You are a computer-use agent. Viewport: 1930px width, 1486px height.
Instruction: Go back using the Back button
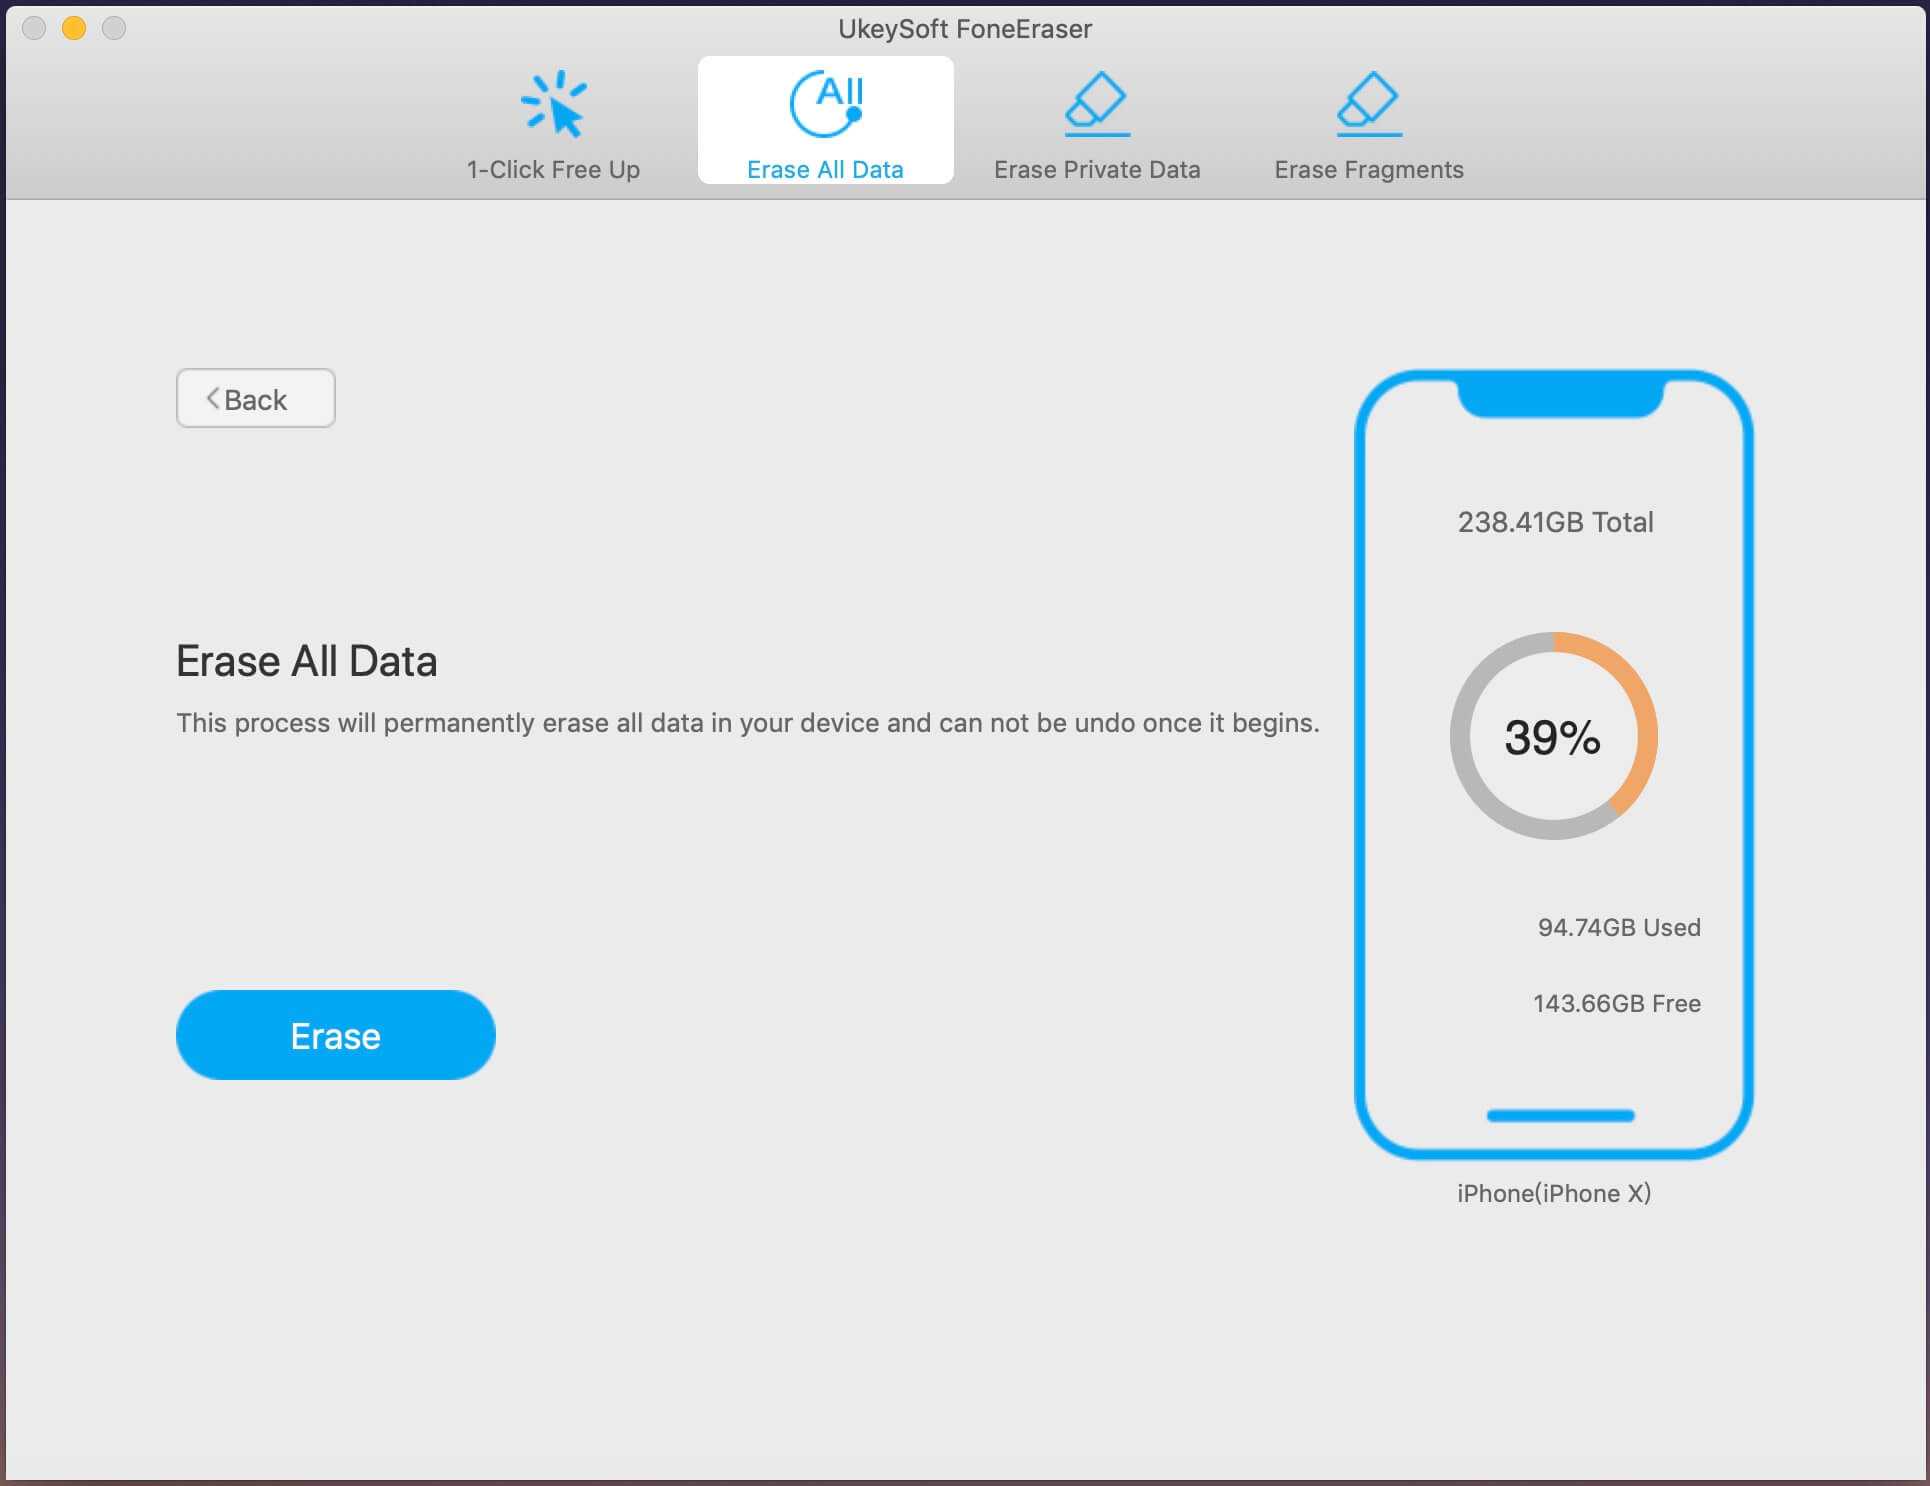coord(256,398)
